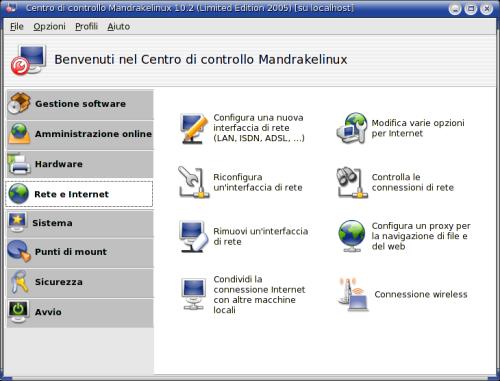Click the Internet connection sharing icon
This screenshot has width=500, height=381.
(194, 294)
